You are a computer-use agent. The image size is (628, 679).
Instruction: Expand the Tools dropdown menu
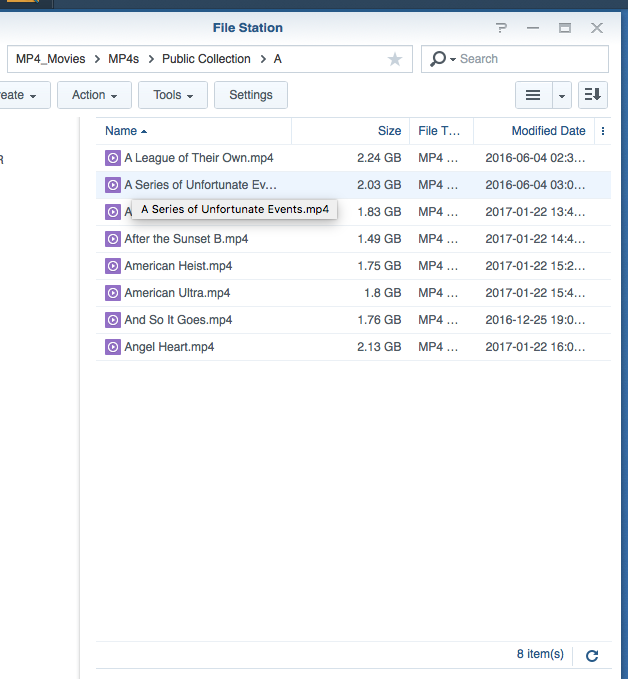tap(173, 95)
